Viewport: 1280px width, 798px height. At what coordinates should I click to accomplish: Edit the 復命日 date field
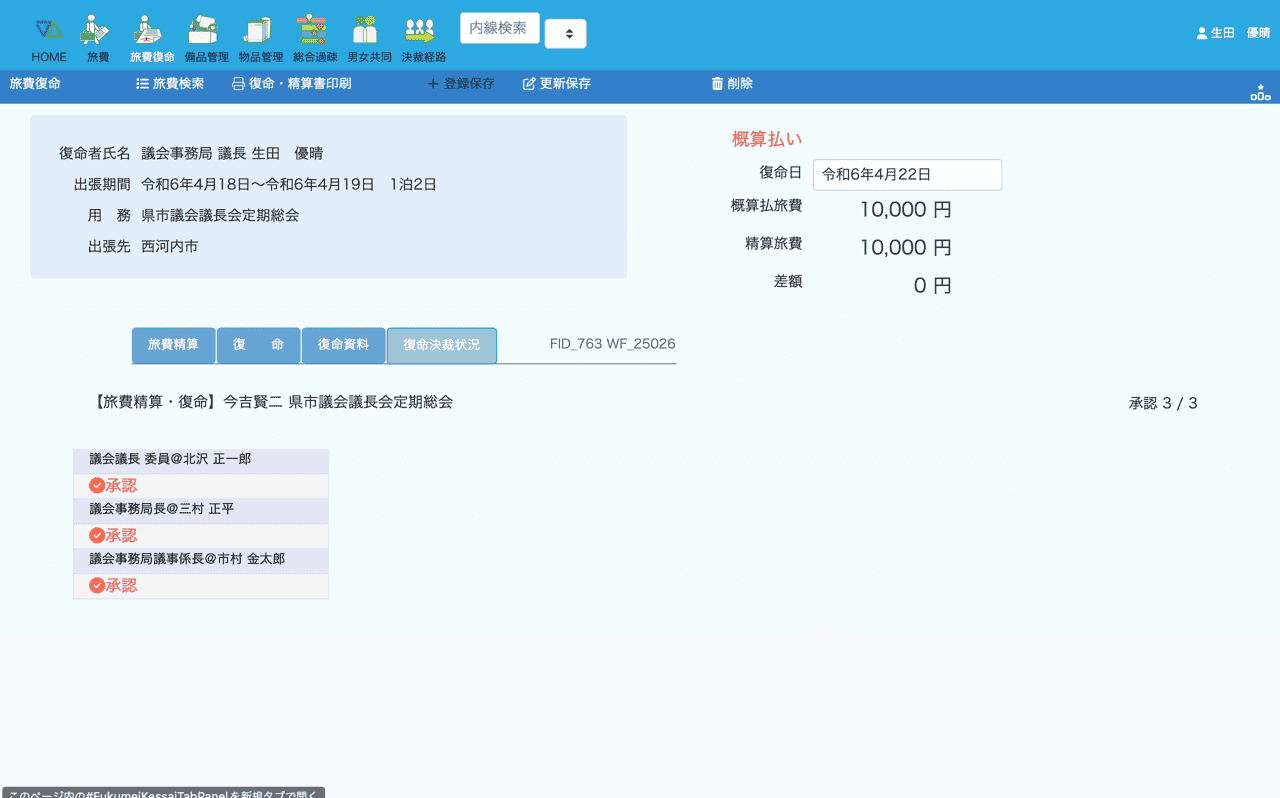click(906, 174)
